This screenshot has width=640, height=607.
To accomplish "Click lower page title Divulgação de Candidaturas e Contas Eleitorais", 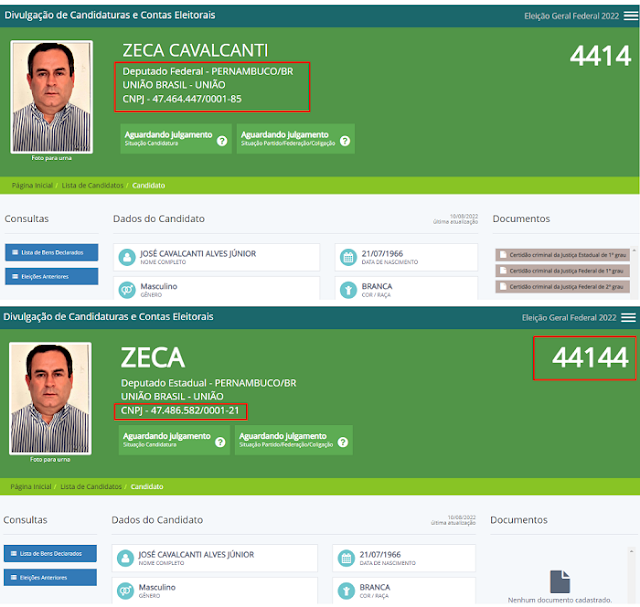I will 108,317.
